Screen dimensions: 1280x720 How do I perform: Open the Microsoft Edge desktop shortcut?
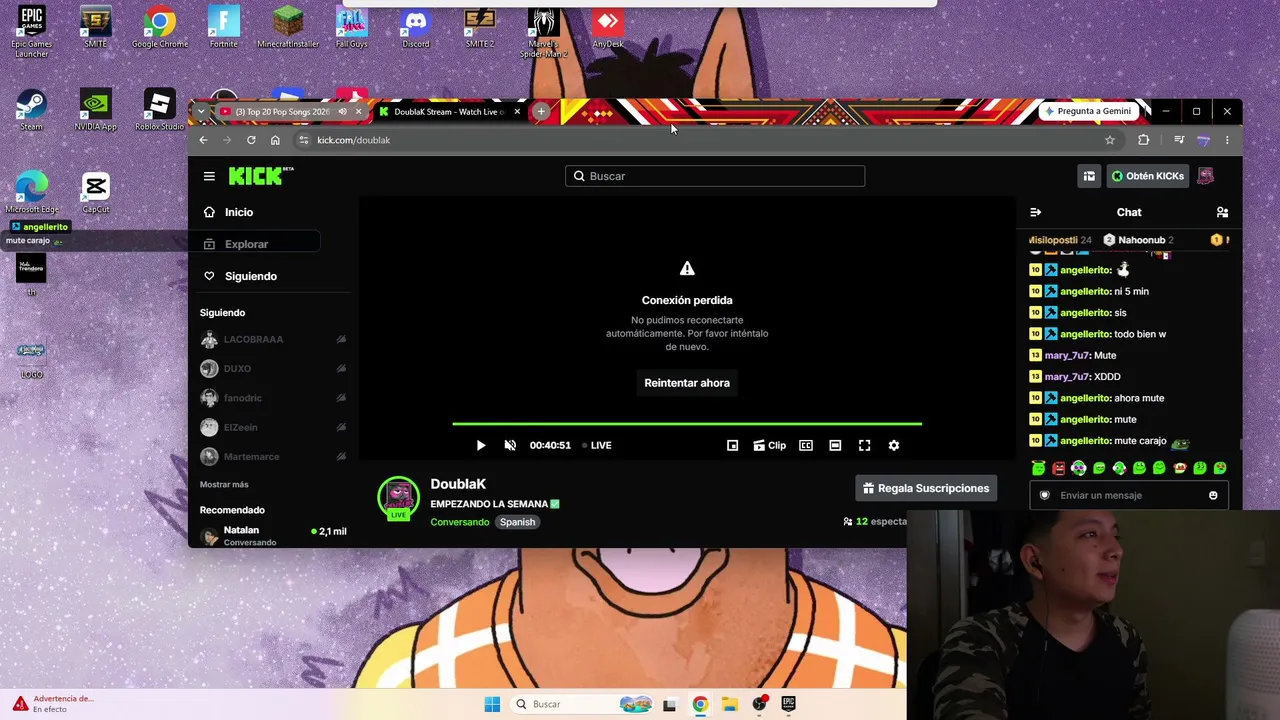(x=32, y=192)
